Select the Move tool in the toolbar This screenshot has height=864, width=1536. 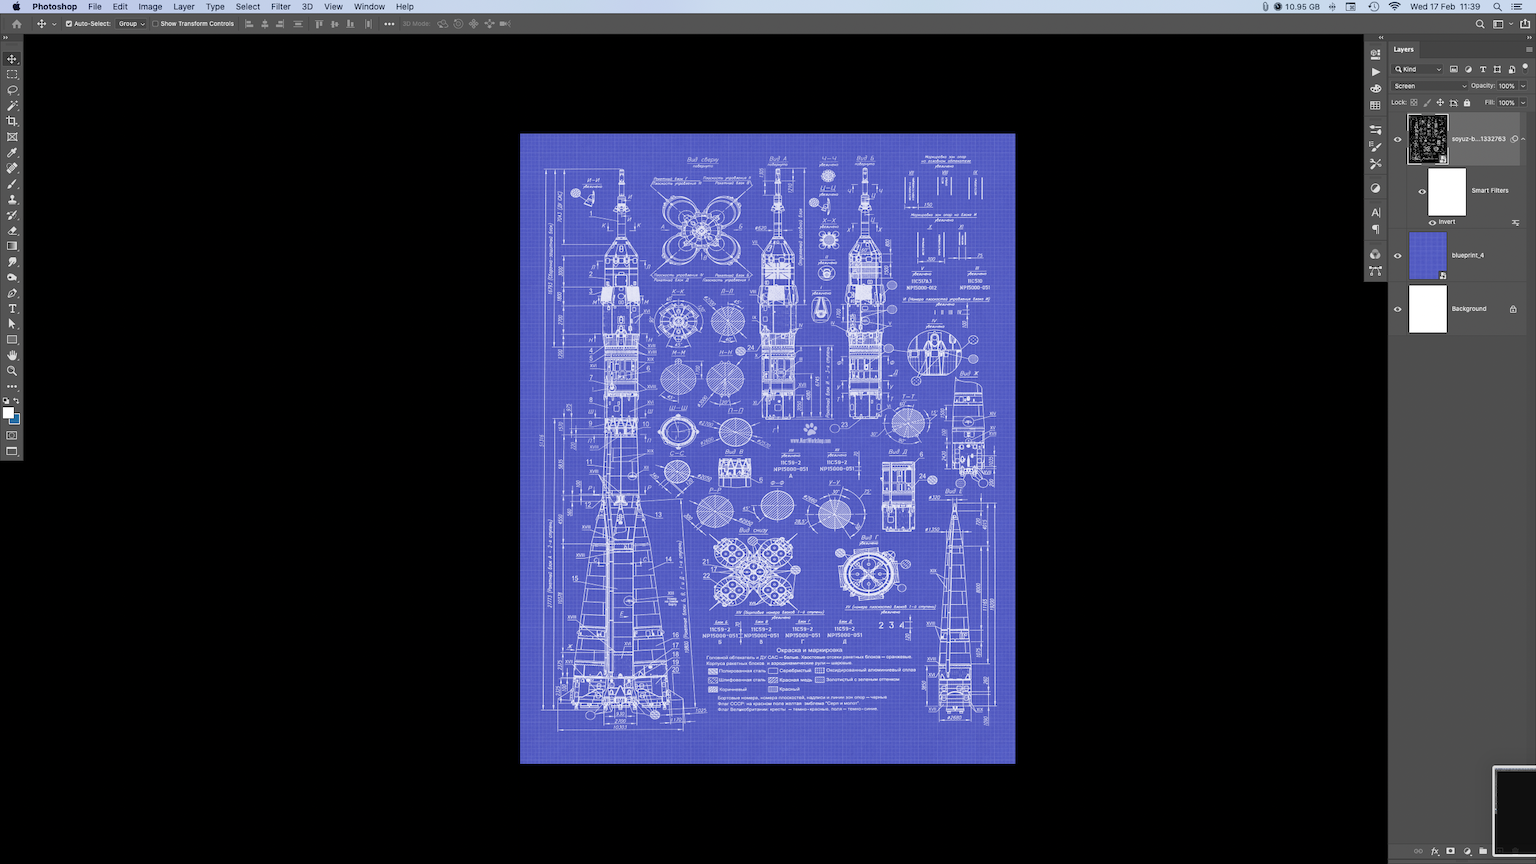click(12, 59)
